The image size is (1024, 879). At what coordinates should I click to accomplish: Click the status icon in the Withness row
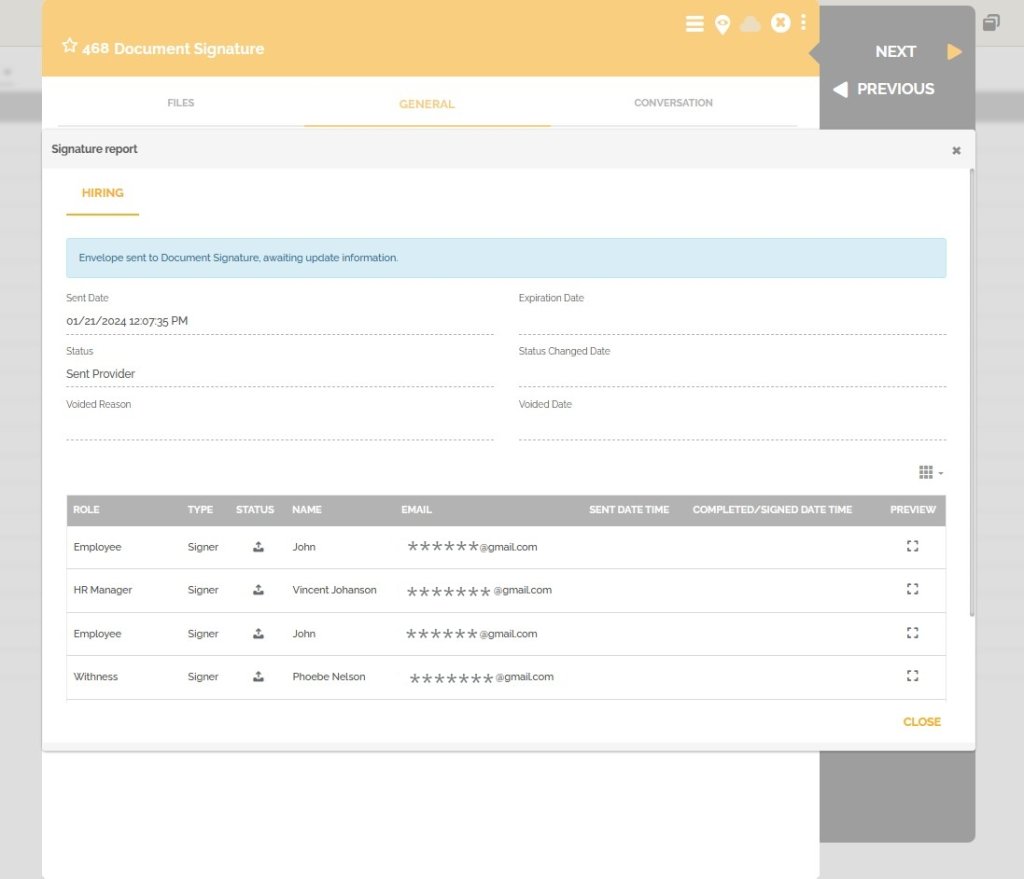point(257,675)
